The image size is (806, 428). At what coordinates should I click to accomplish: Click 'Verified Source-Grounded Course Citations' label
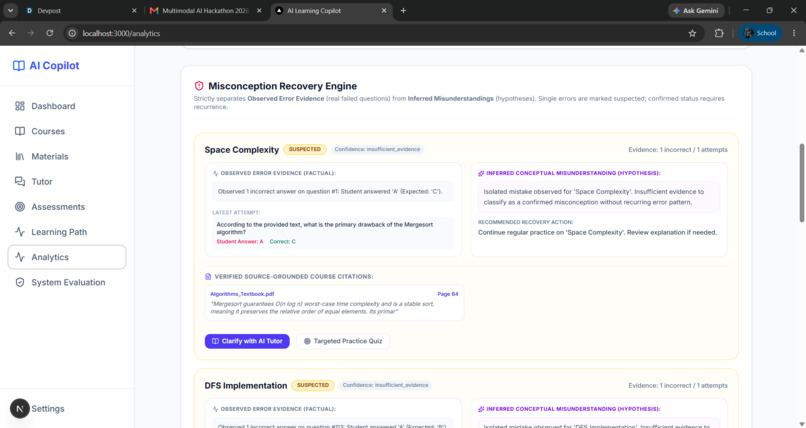coord(294,276)
